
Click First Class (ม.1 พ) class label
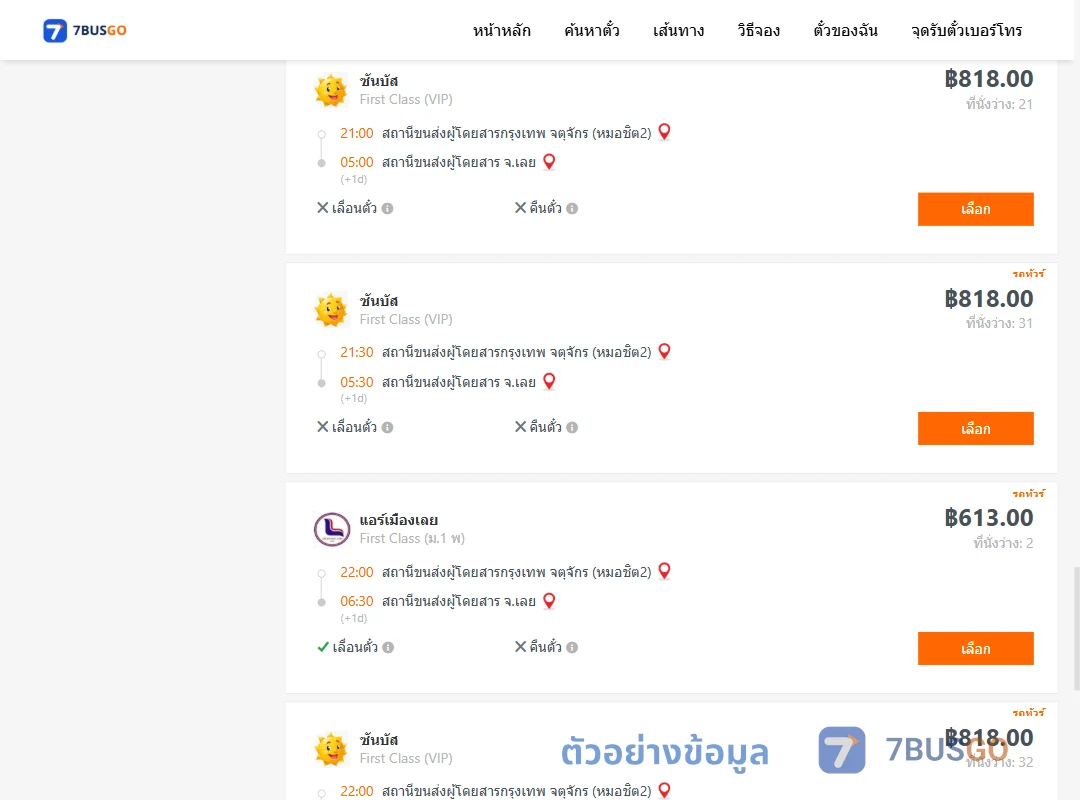tap(412, 538)
